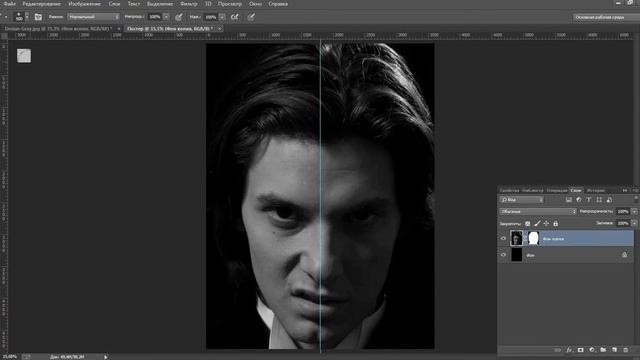Open the Редактирование menu
640x360 pixels.
coord(42,4)
